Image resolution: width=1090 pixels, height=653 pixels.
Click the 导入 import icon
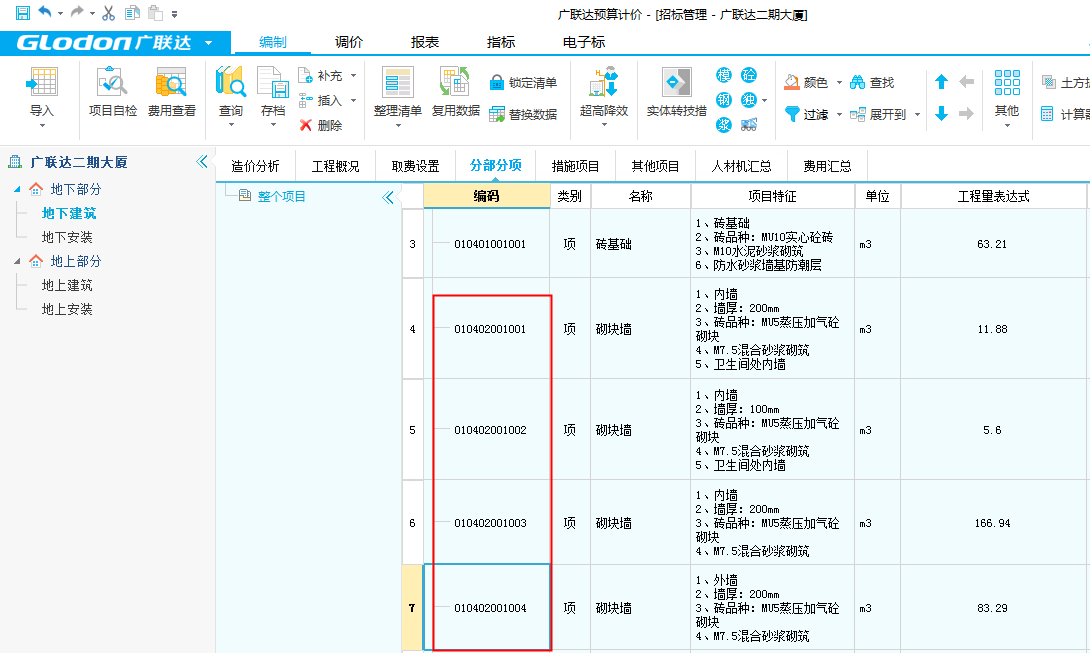[42, 83]
